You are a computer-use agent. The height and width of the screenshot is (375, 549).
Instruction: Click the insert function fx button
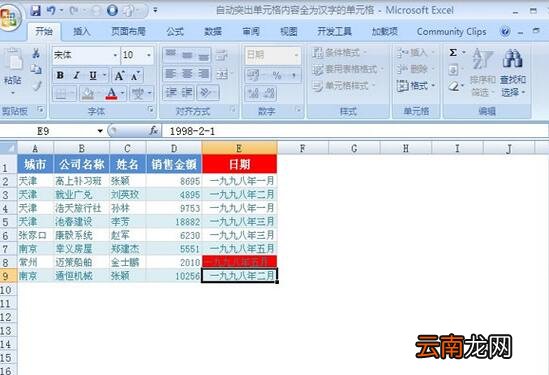(x=153, y=131)
